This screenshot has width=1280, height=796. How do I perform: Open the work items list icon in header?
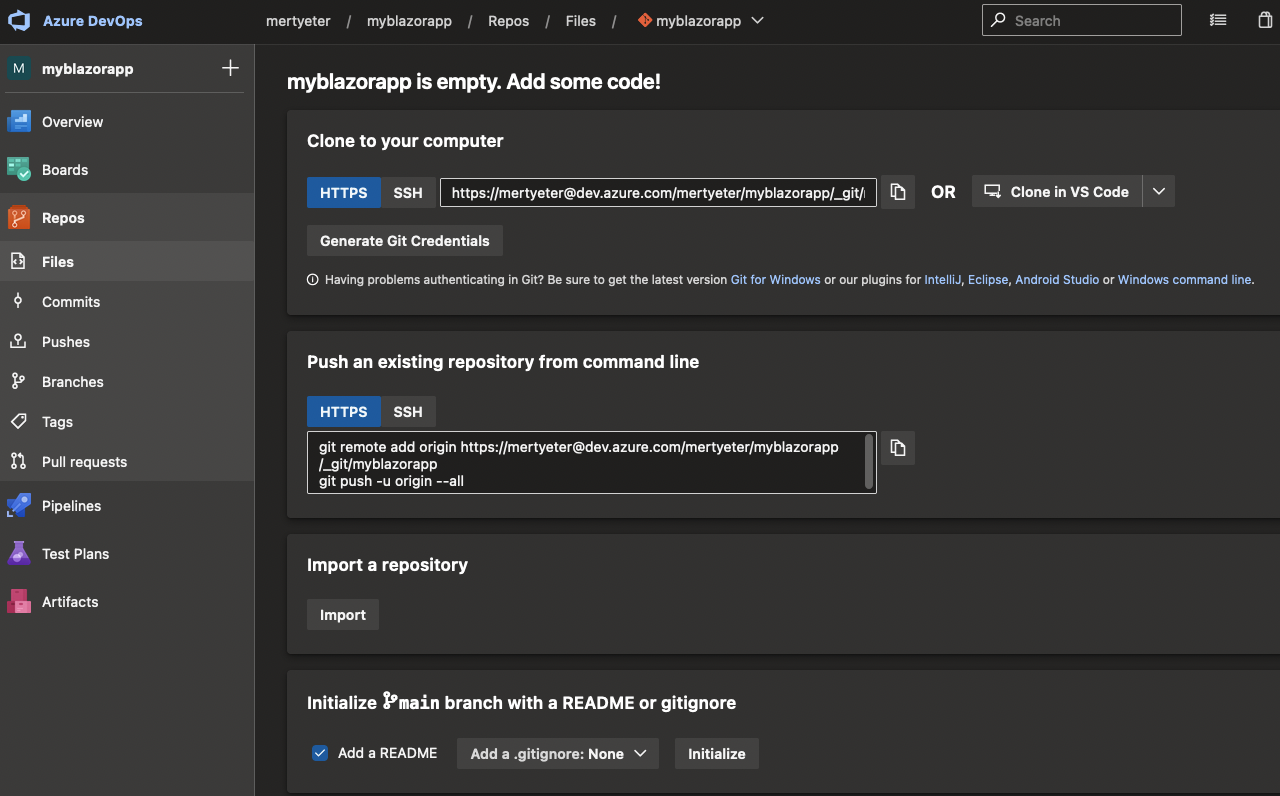[x=1218, y=20]
